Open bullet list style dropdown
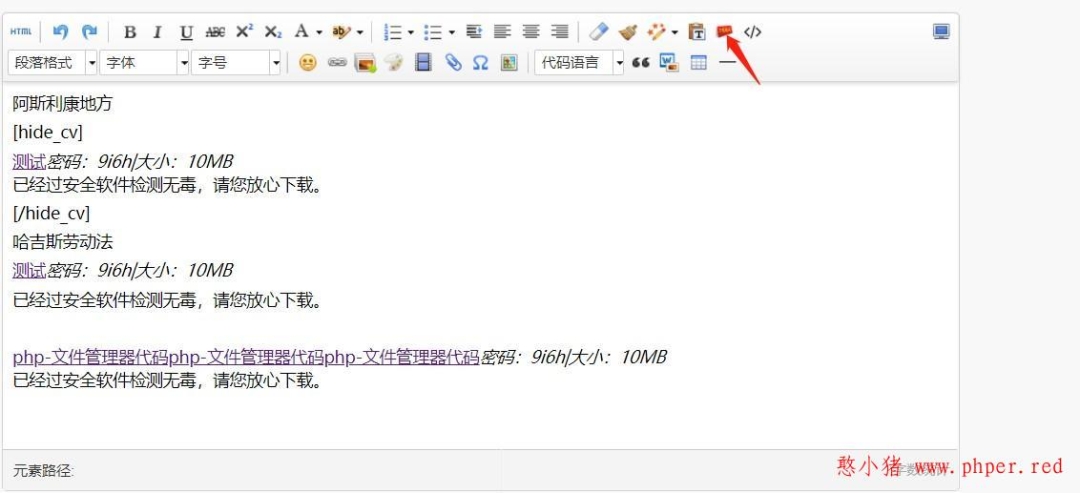The image size is (1080, 493). click(x=451, y=32)
